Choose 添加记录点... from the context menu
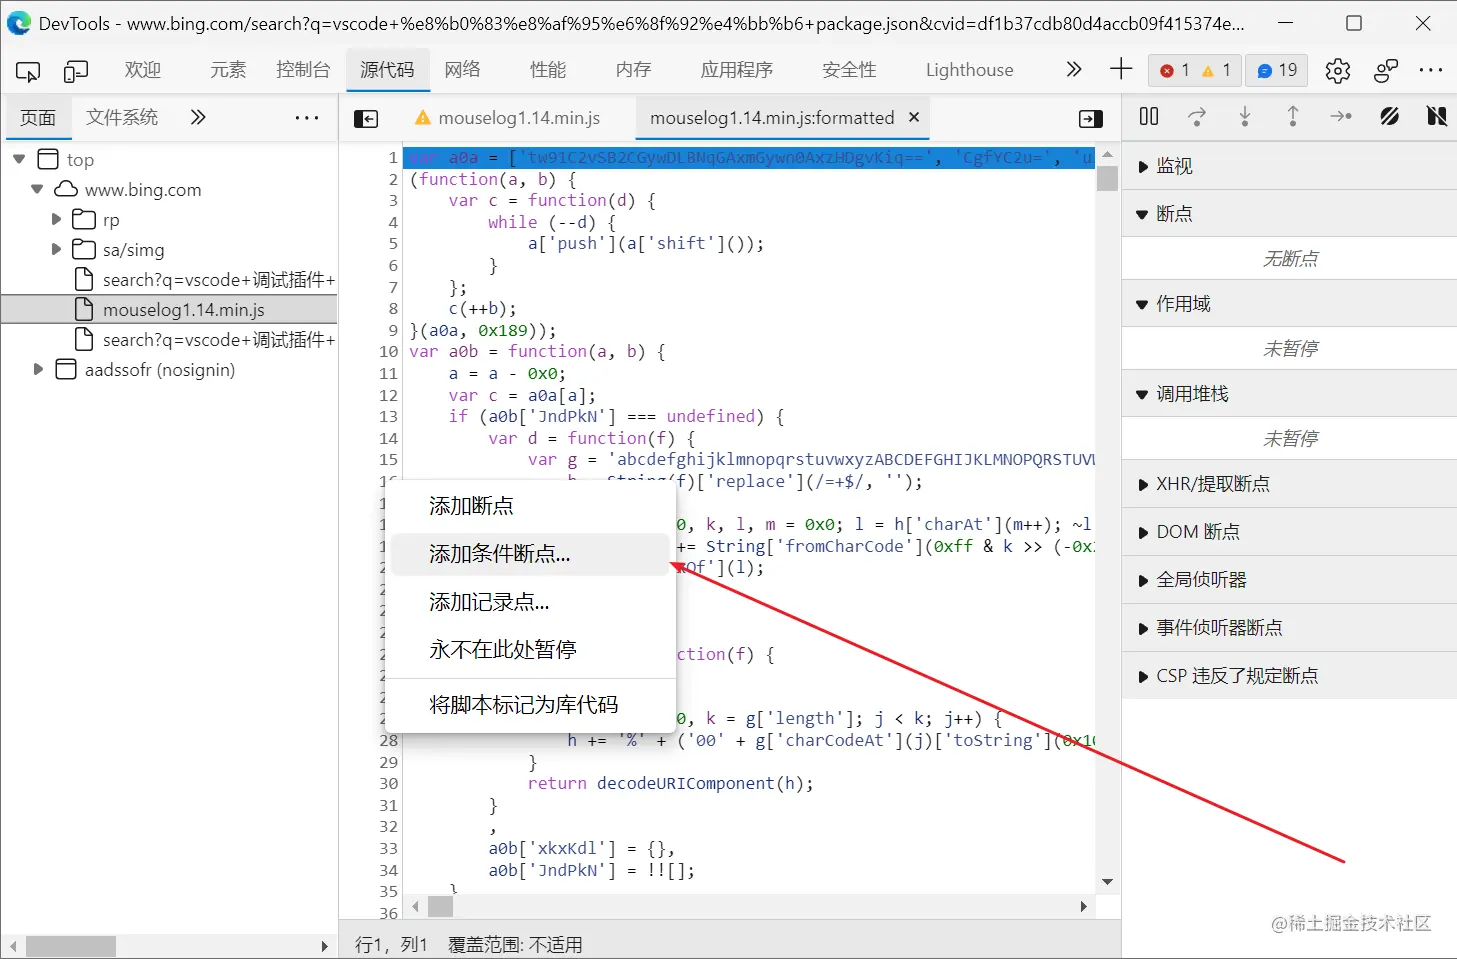1457x959 pixels. [x=529, y=602]
